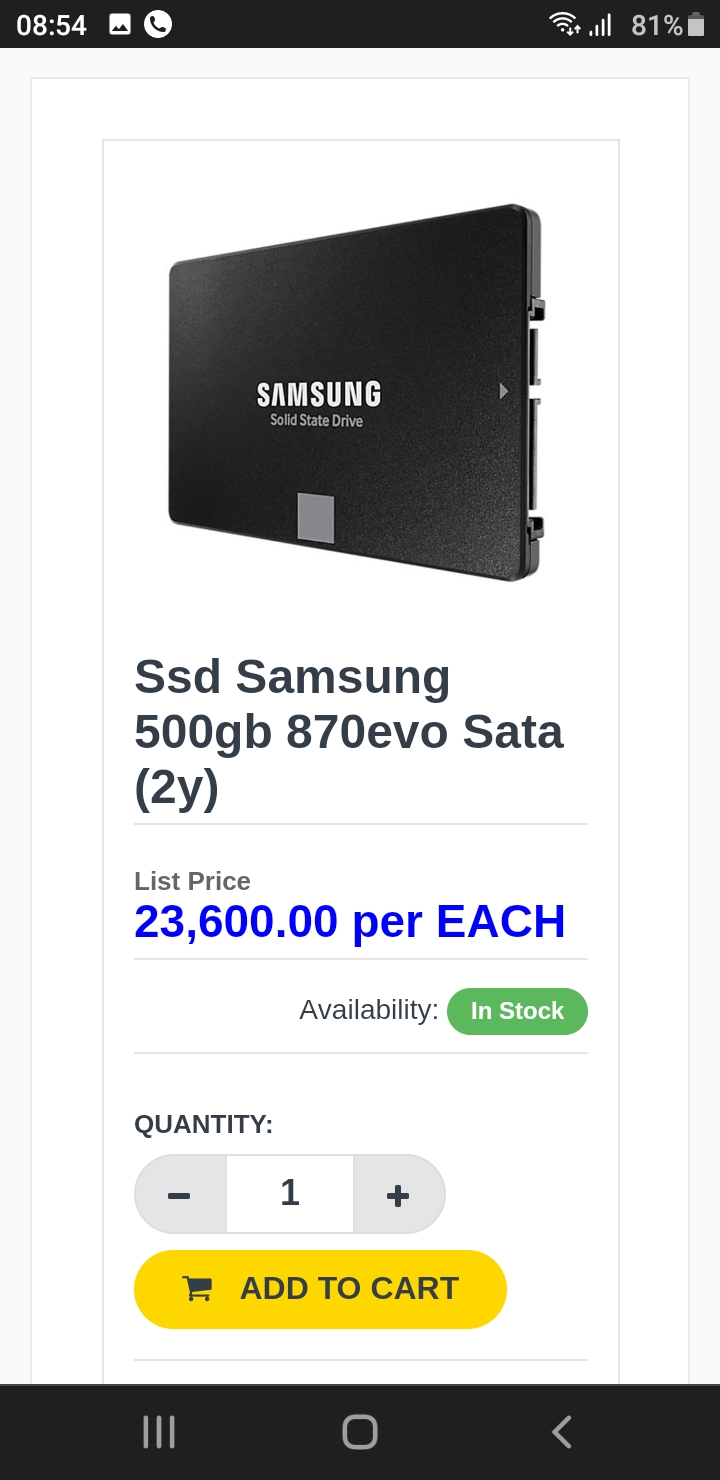Screen dimensions: 720x1480
Task: Tap the 08:54 clock in status bar
Action: (x=52, y=25)
